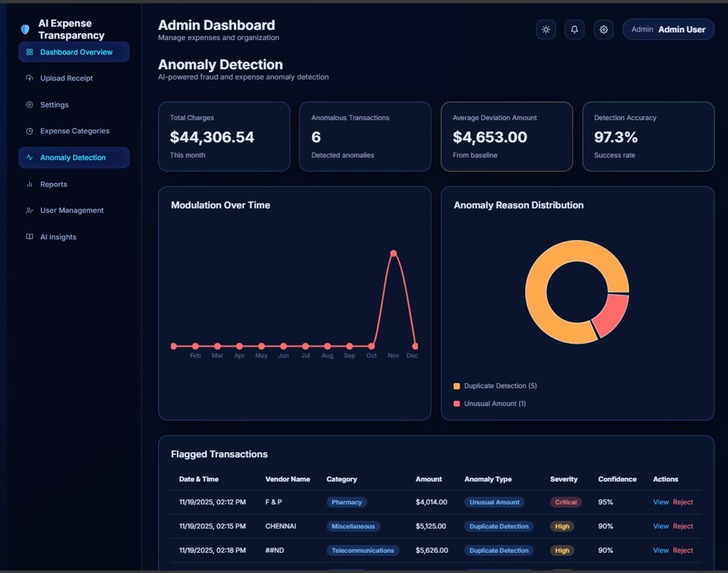Viewport: 728px width, 573px height.
Task: Click the Upload Receipt cloud icon
Action: pos(29,78)
